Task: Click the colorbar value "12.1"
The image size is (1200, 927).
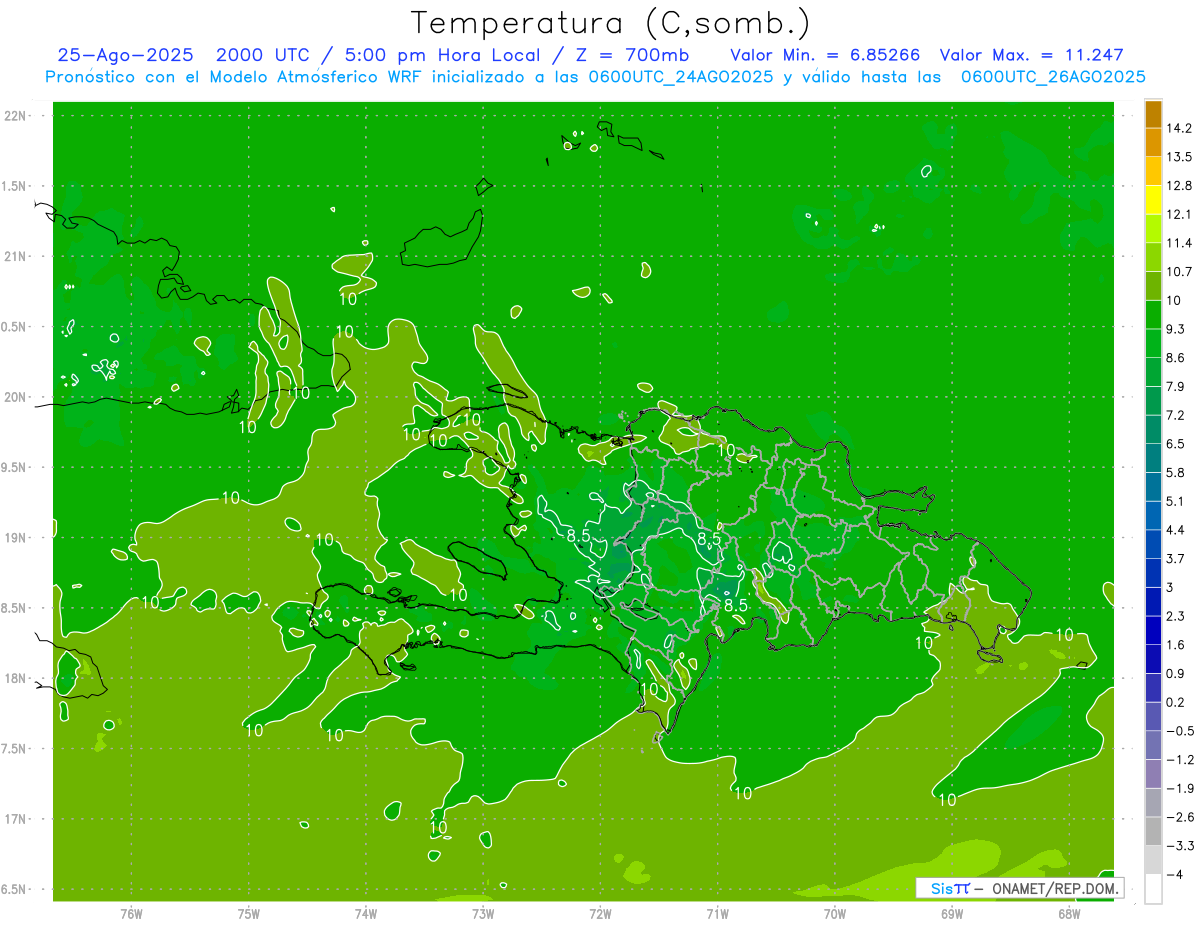Action: [1179, 214]
